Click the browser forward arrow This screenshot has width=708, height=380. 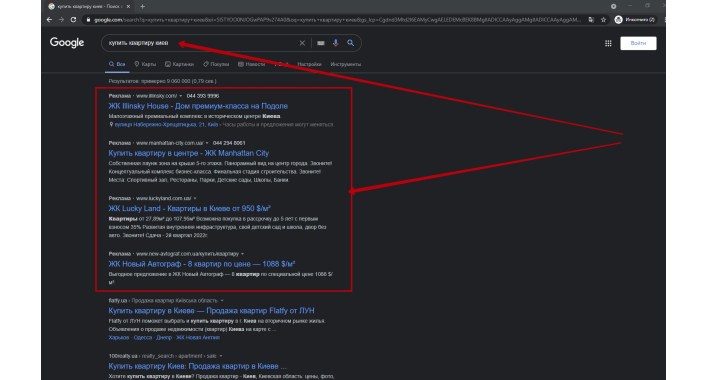click(x=61, y=20)
